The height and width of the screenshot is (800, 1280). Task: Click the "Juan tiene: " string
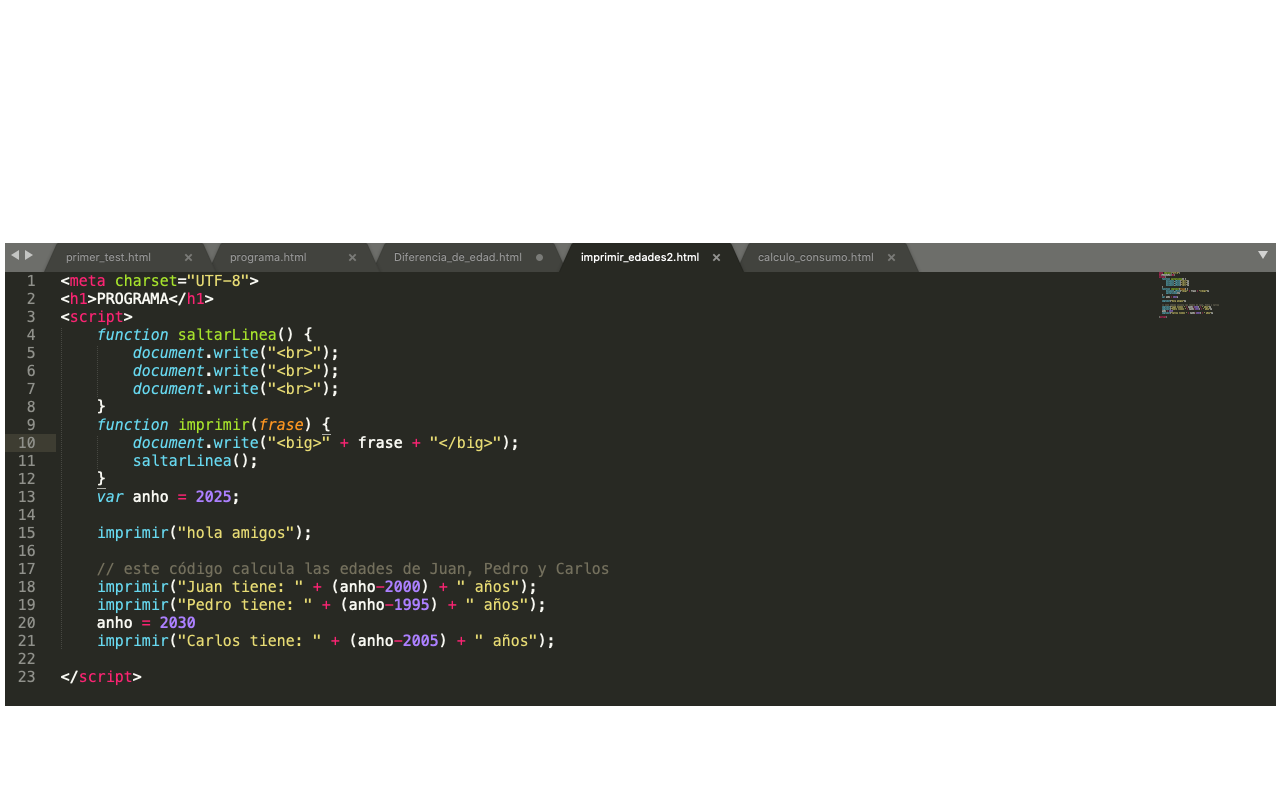click(241, 587)
